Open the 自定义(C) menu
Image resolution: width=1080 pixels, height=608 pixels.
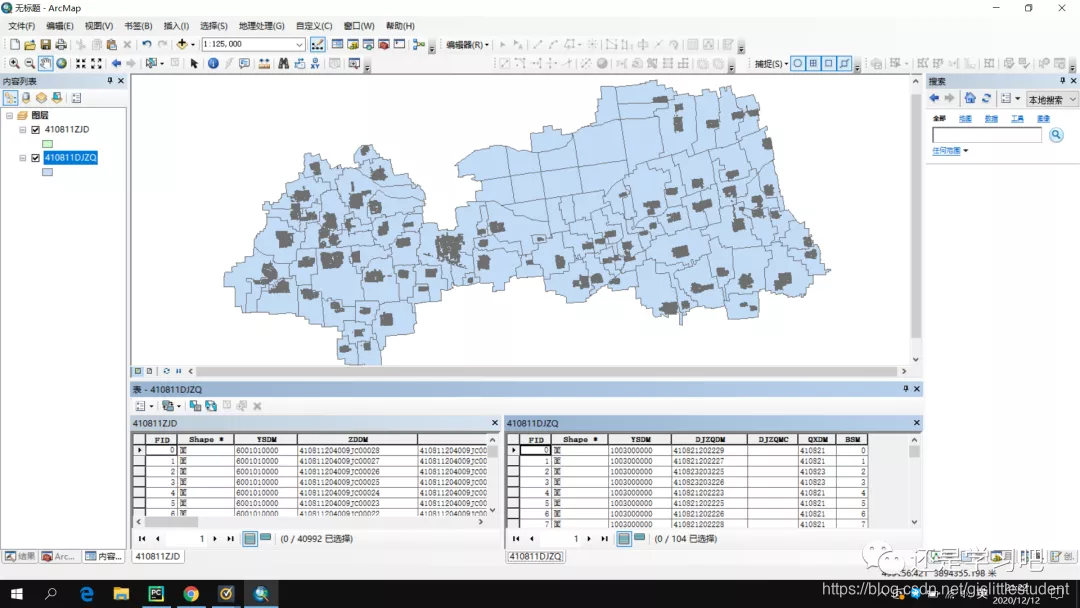pyautogui.click(x=313, y=26)
